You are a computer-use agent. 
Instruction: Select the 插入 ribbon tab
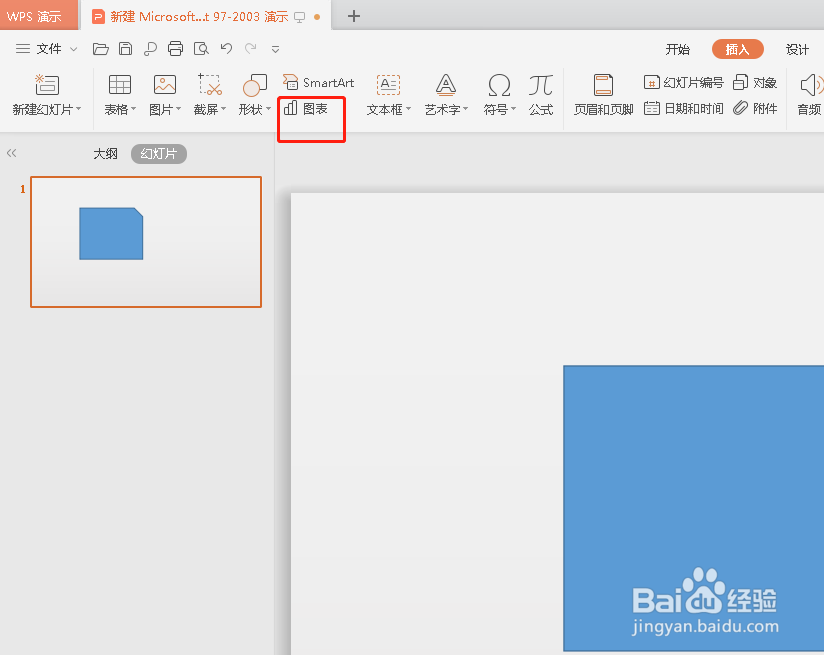737,49
